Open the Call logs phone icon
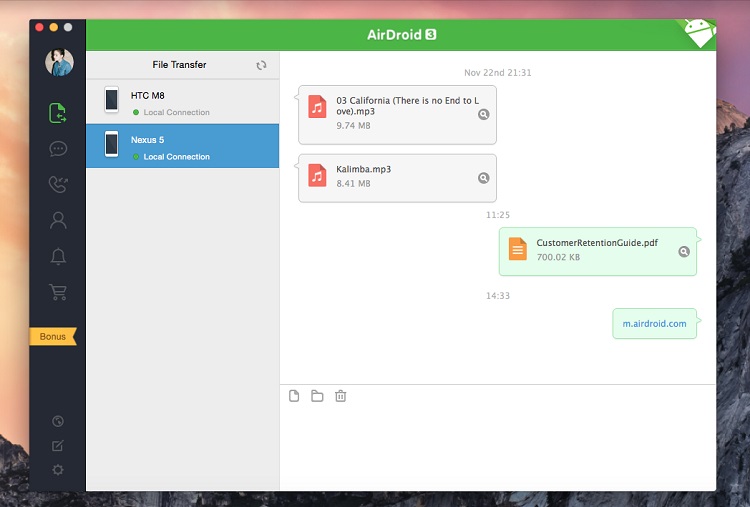The height and width of the screenshot is (507, 750). (58, 184)
